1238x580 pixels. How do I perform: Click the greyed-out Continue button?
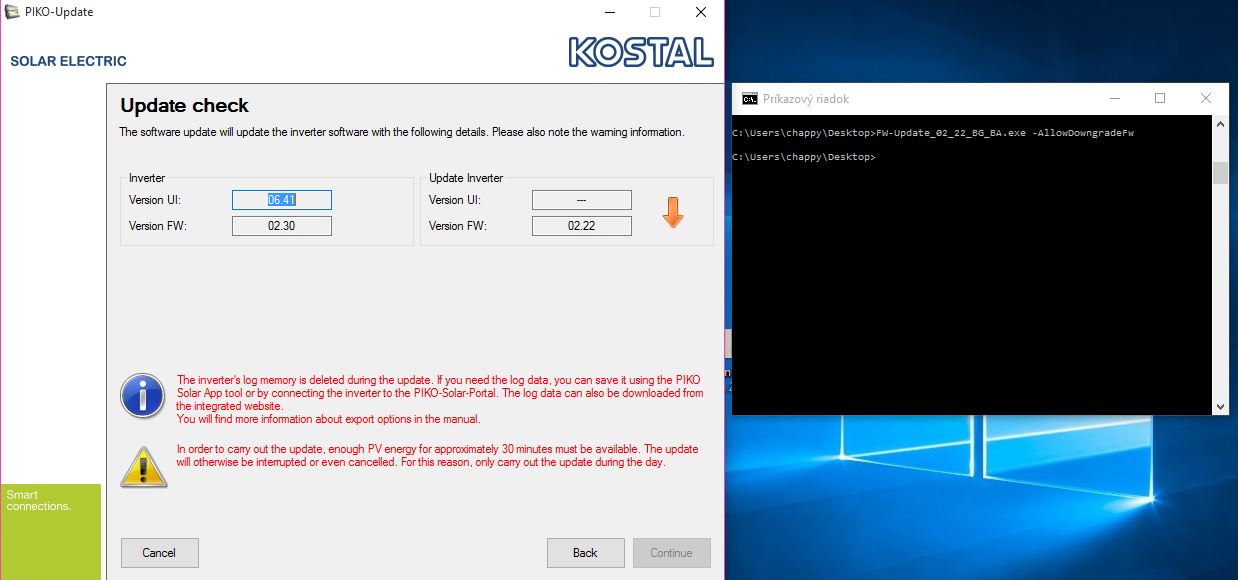point(671,553)
